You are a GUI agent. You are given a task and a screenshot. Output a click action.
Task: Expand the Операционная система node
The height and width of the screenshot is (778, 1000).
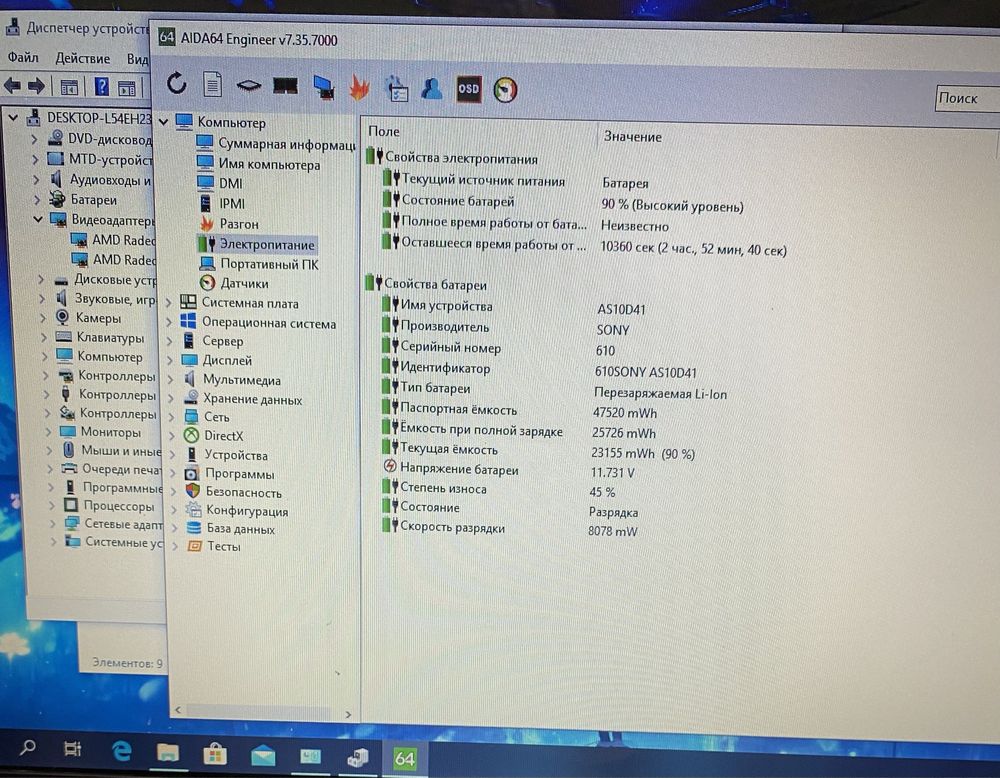(170, 323)
